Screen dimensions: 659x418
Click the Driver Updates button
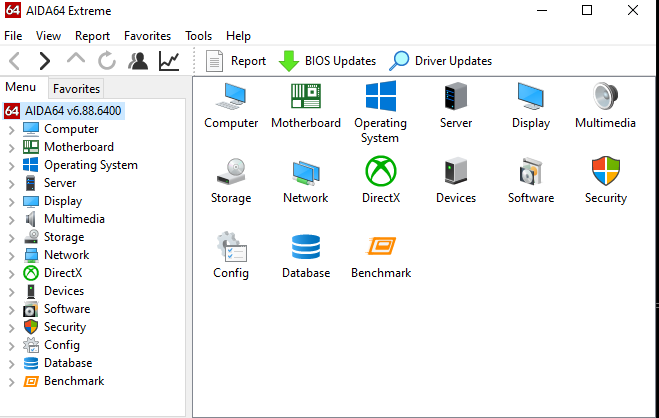[x=440, y=61]
